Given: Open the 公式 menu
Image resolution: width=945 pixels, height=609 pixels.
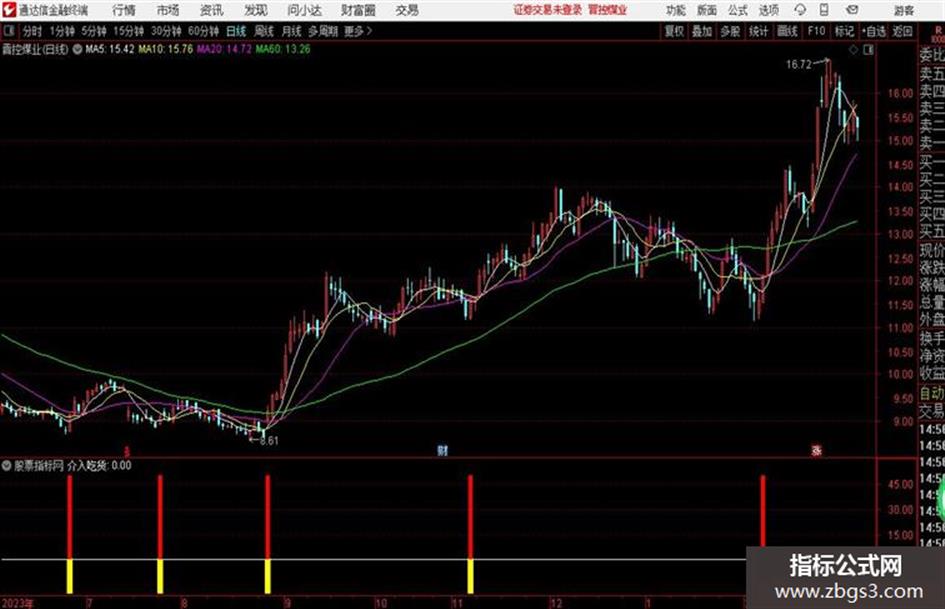Looking at the screenshot, I should coord(738,10).
